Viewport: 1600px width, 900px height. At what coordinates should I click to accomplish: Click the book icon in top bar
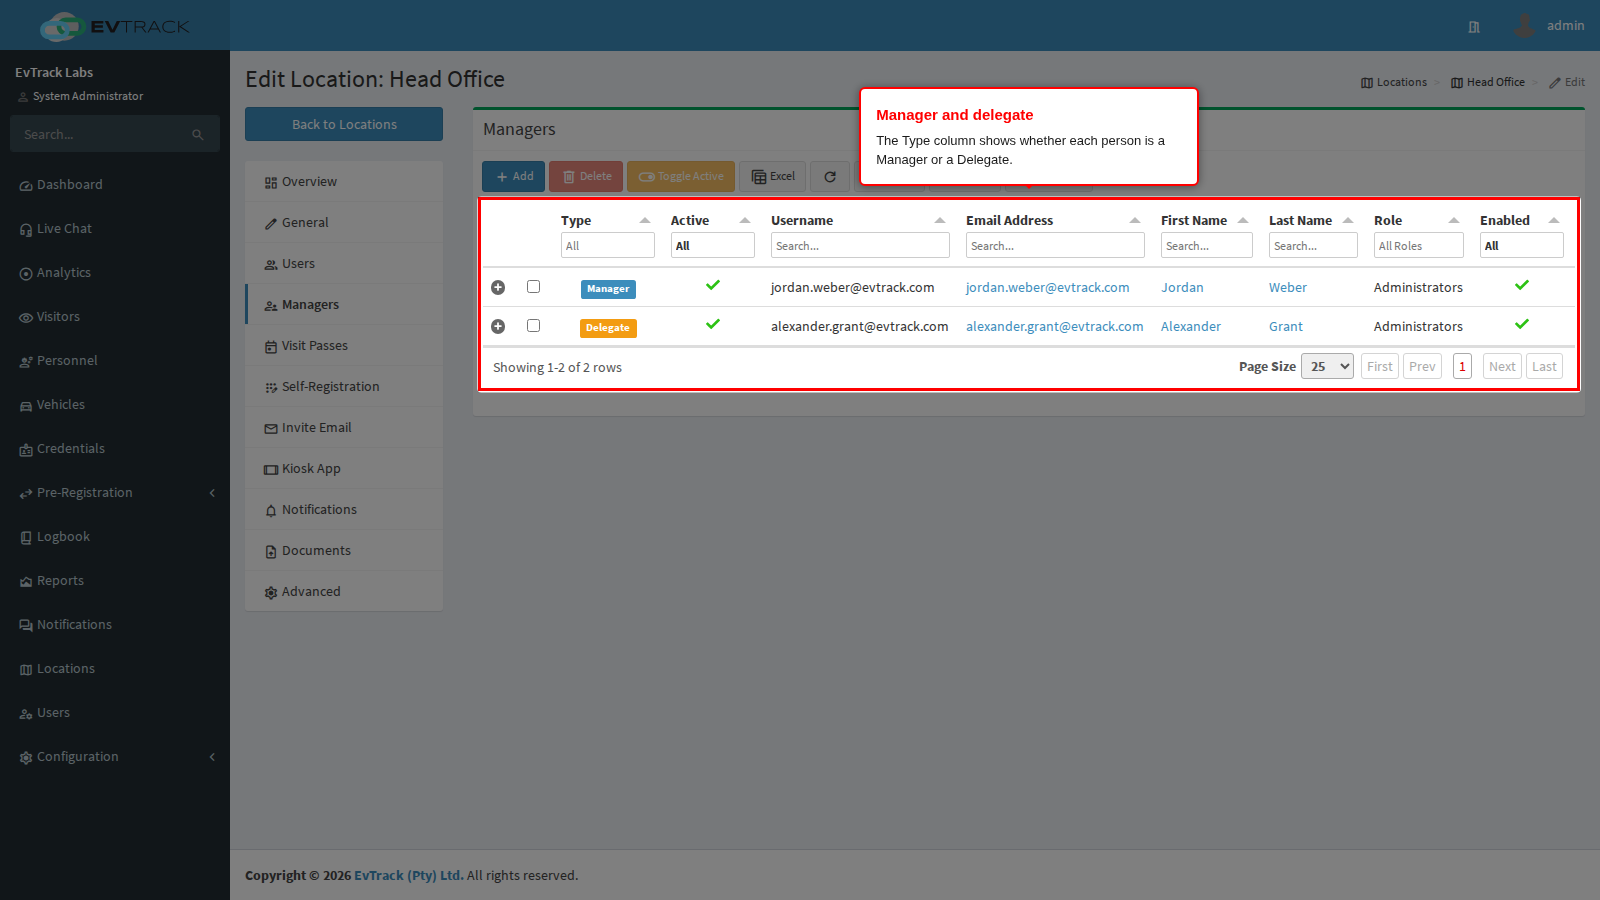tap(1474, 27)
